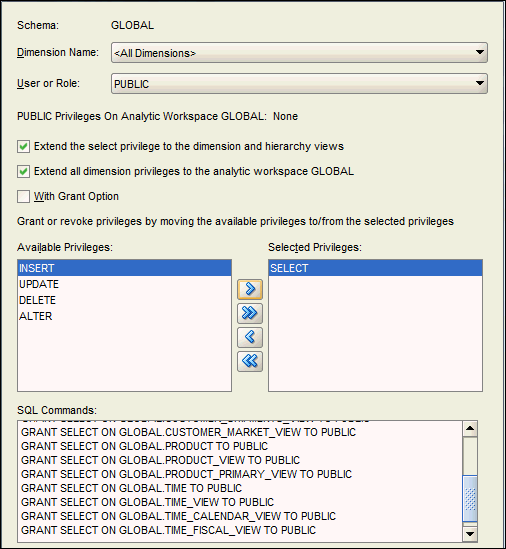Screen dimensions: 506x549
Task: Uncheck Extend all dimension privileges checkbox
Action: [23, 172]
